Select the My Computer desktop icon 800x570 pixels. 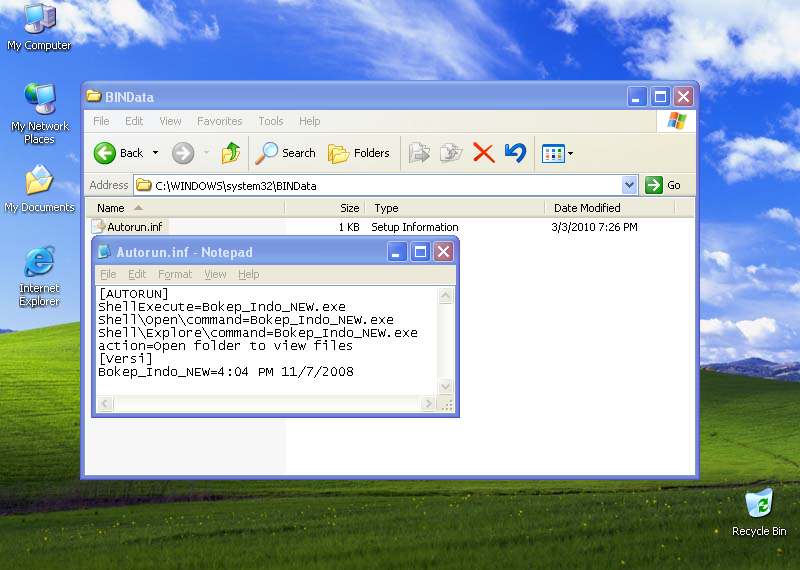pos(39,18)
